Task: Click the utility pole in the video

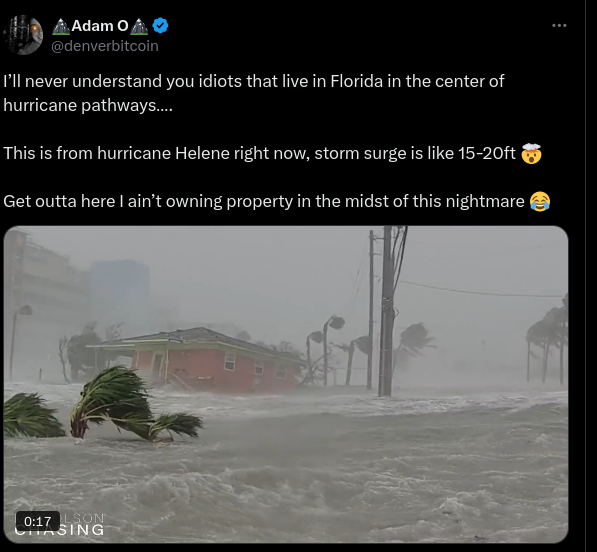Action: (x=386, y=311)
